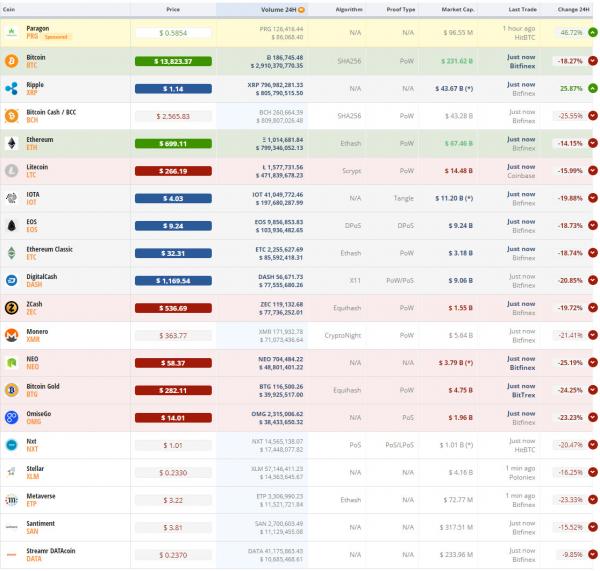Sort by the Coin column header
600x571 pixels.
point(9,9)
